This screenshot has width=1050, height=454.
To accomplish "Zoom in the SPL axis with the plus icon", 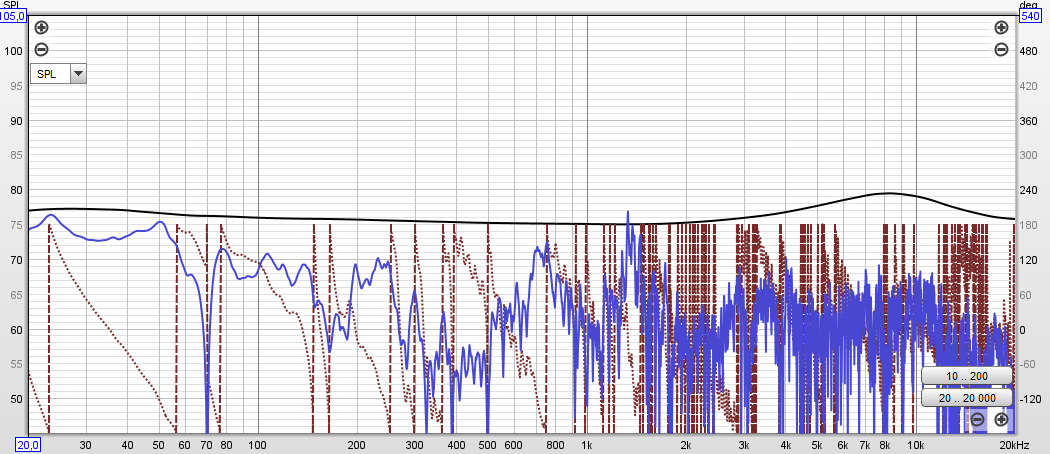I will click(x=42, y=28).
